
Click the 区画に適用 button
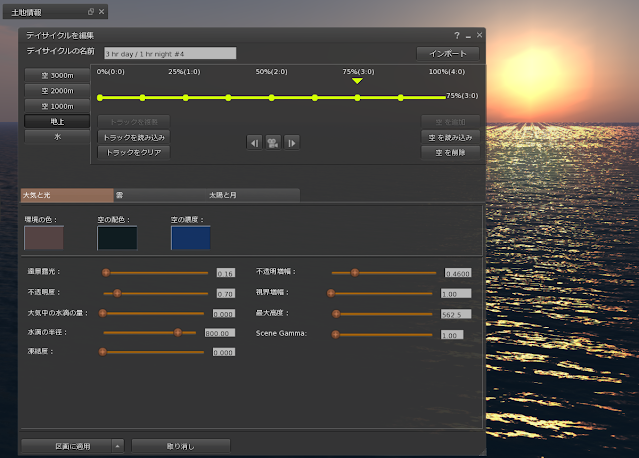[x=68, y=446]
